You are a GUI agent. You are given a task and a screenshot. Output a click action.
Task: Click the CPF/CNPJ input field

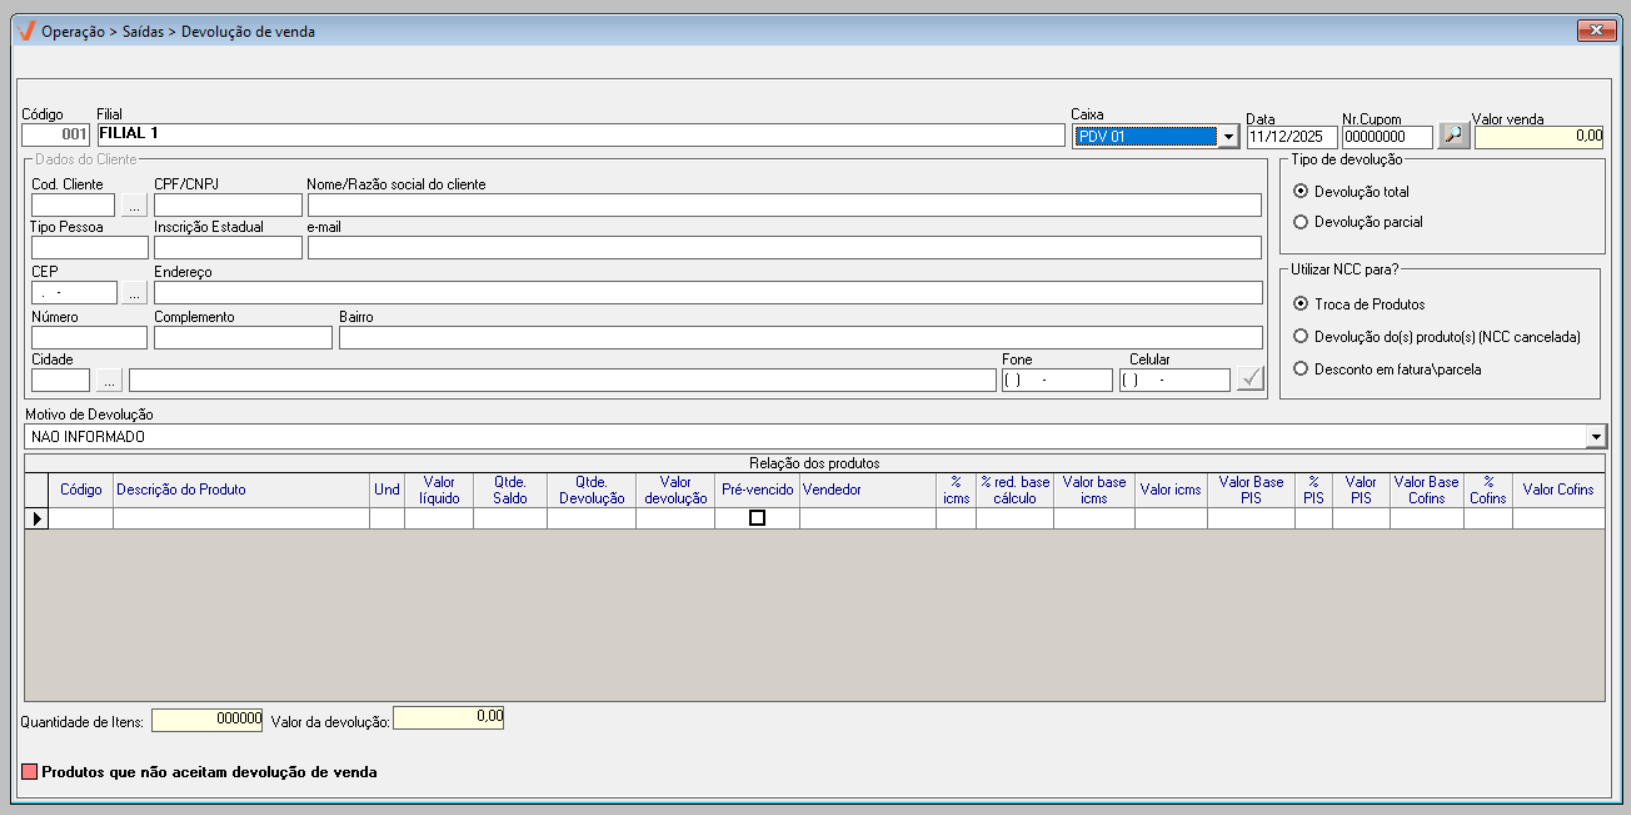228,206
